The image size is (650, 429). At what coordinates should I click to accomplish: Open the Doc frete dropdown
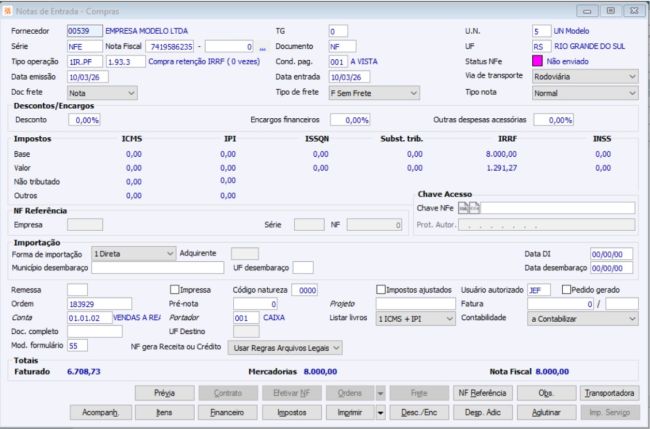click(102, 93)
